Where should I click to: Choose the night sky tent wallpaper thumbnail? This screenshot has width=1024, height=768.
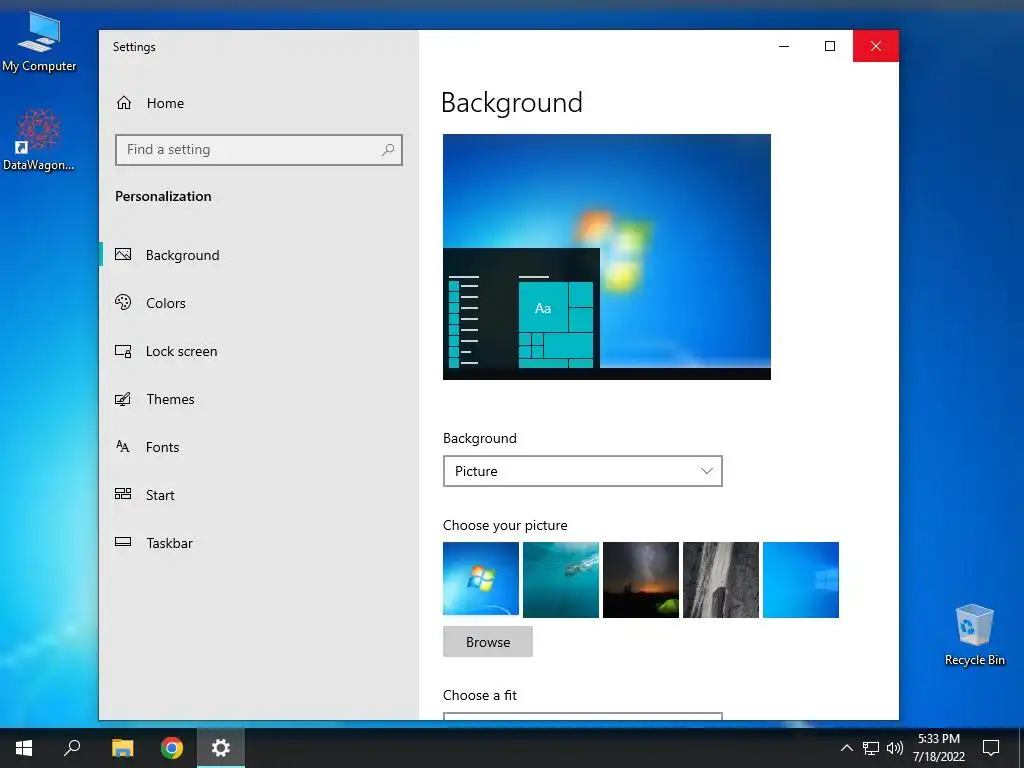pos(641,579)
